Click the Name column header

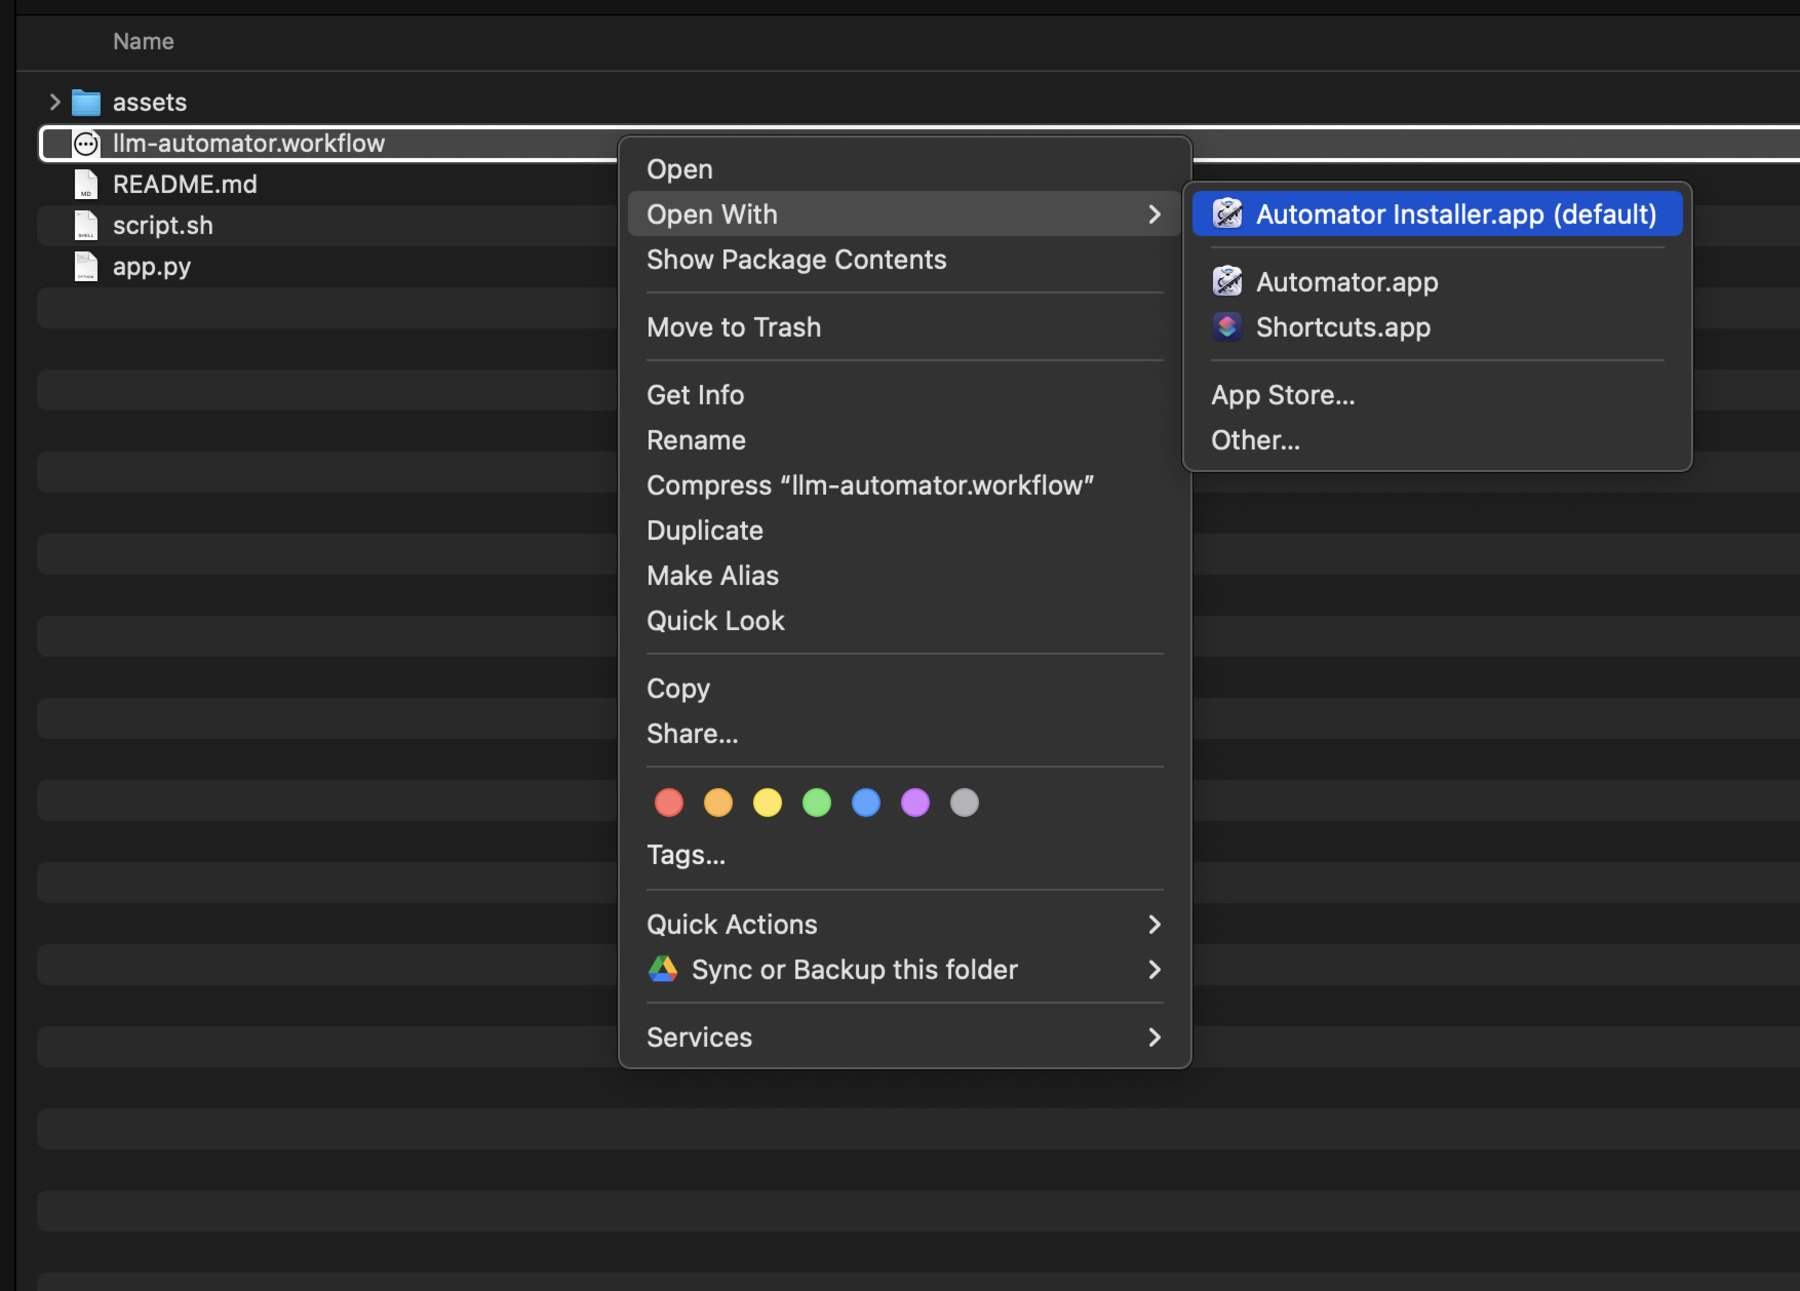(143, 41)
